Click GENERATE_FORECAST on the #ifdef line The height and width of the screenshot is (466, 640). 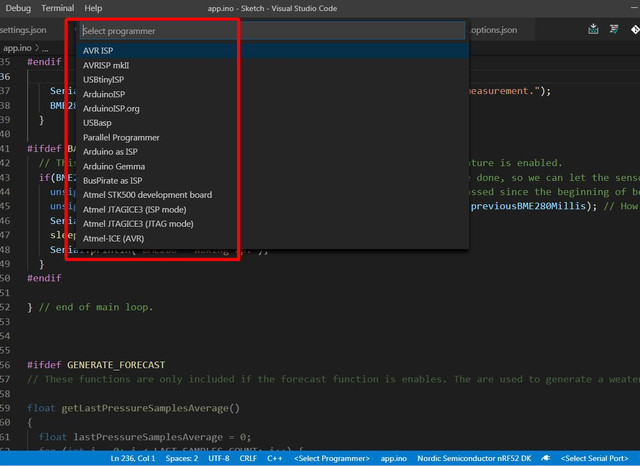tap(116, 365)
